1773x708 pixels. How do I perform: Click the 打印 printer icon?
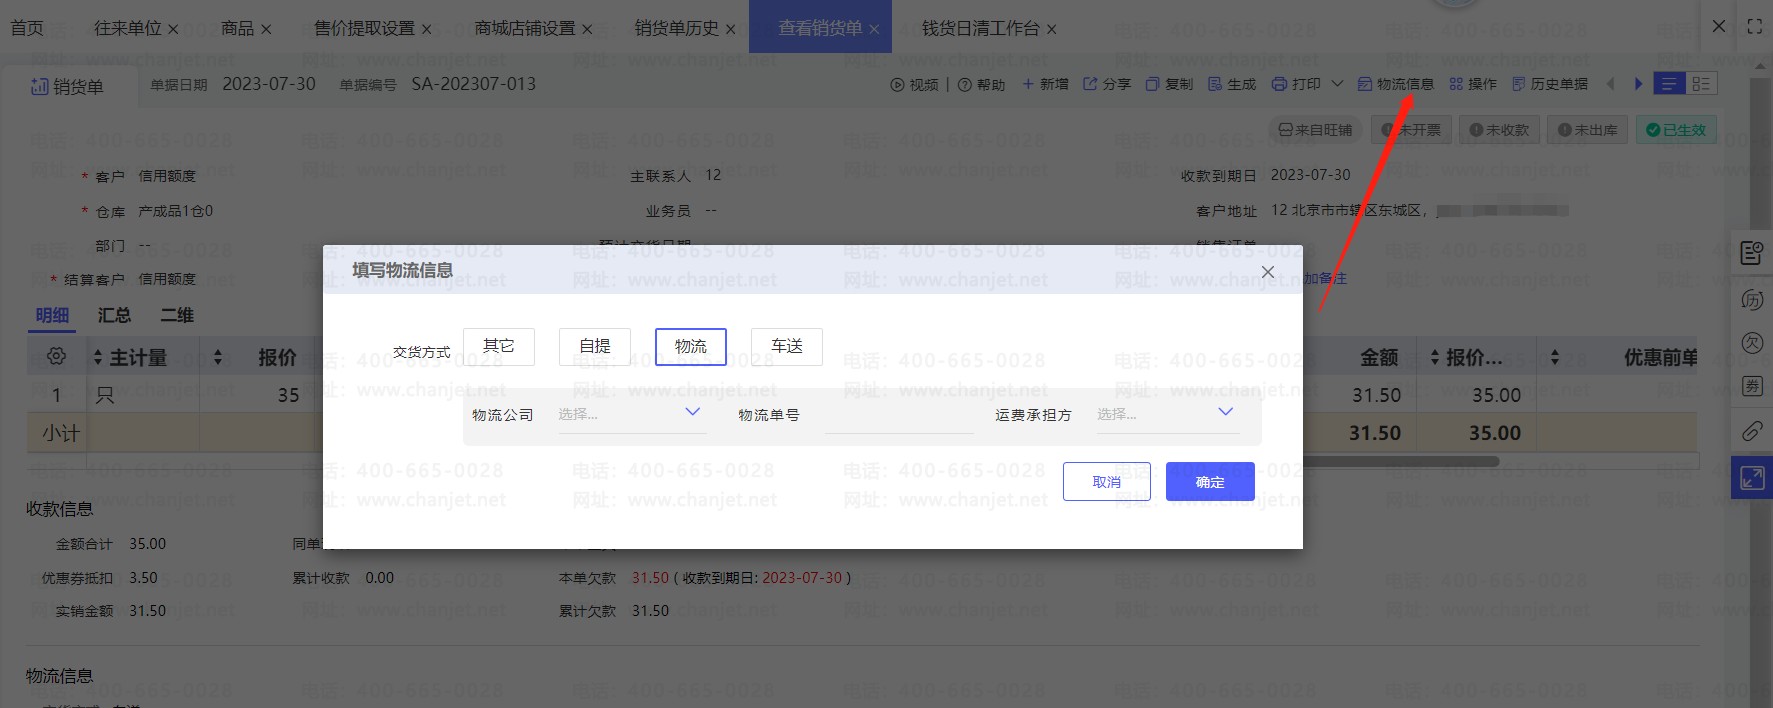(1279, 85)
